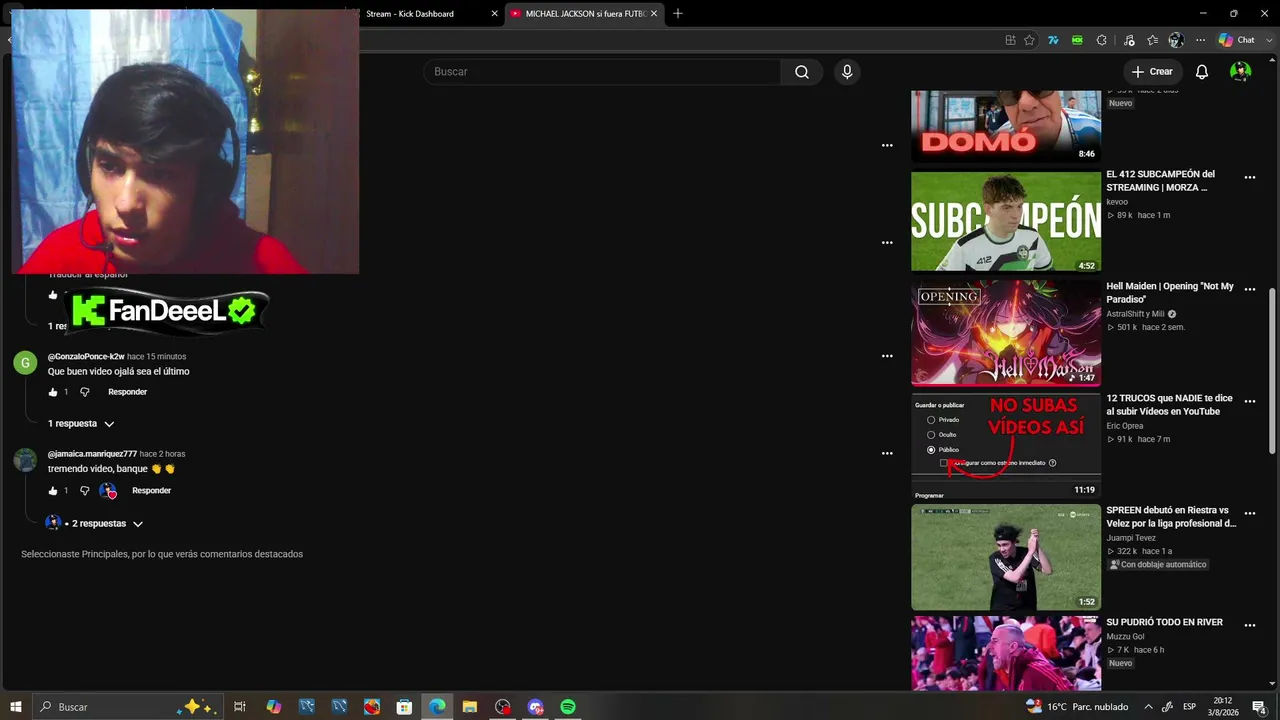
Task: Open the weather widget 16°C Parc. nublado
Action: [1077, 707]
